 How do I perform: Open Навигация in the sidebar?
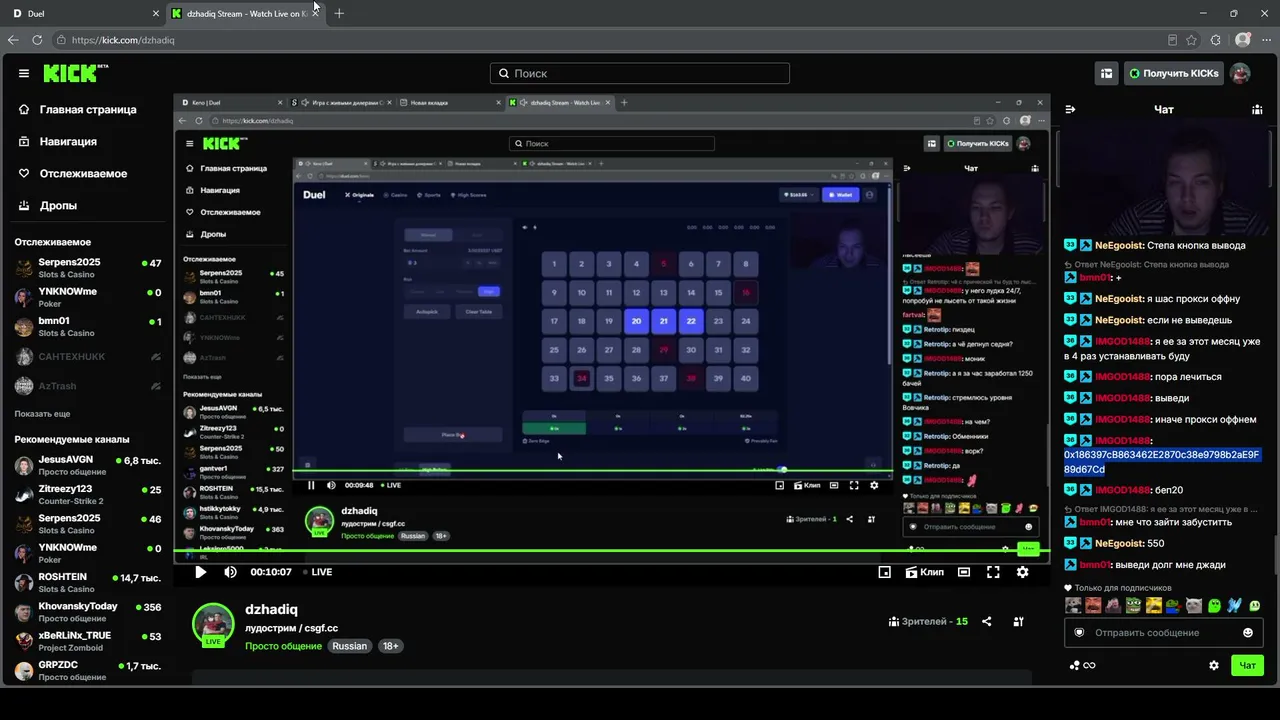(58, 141)
